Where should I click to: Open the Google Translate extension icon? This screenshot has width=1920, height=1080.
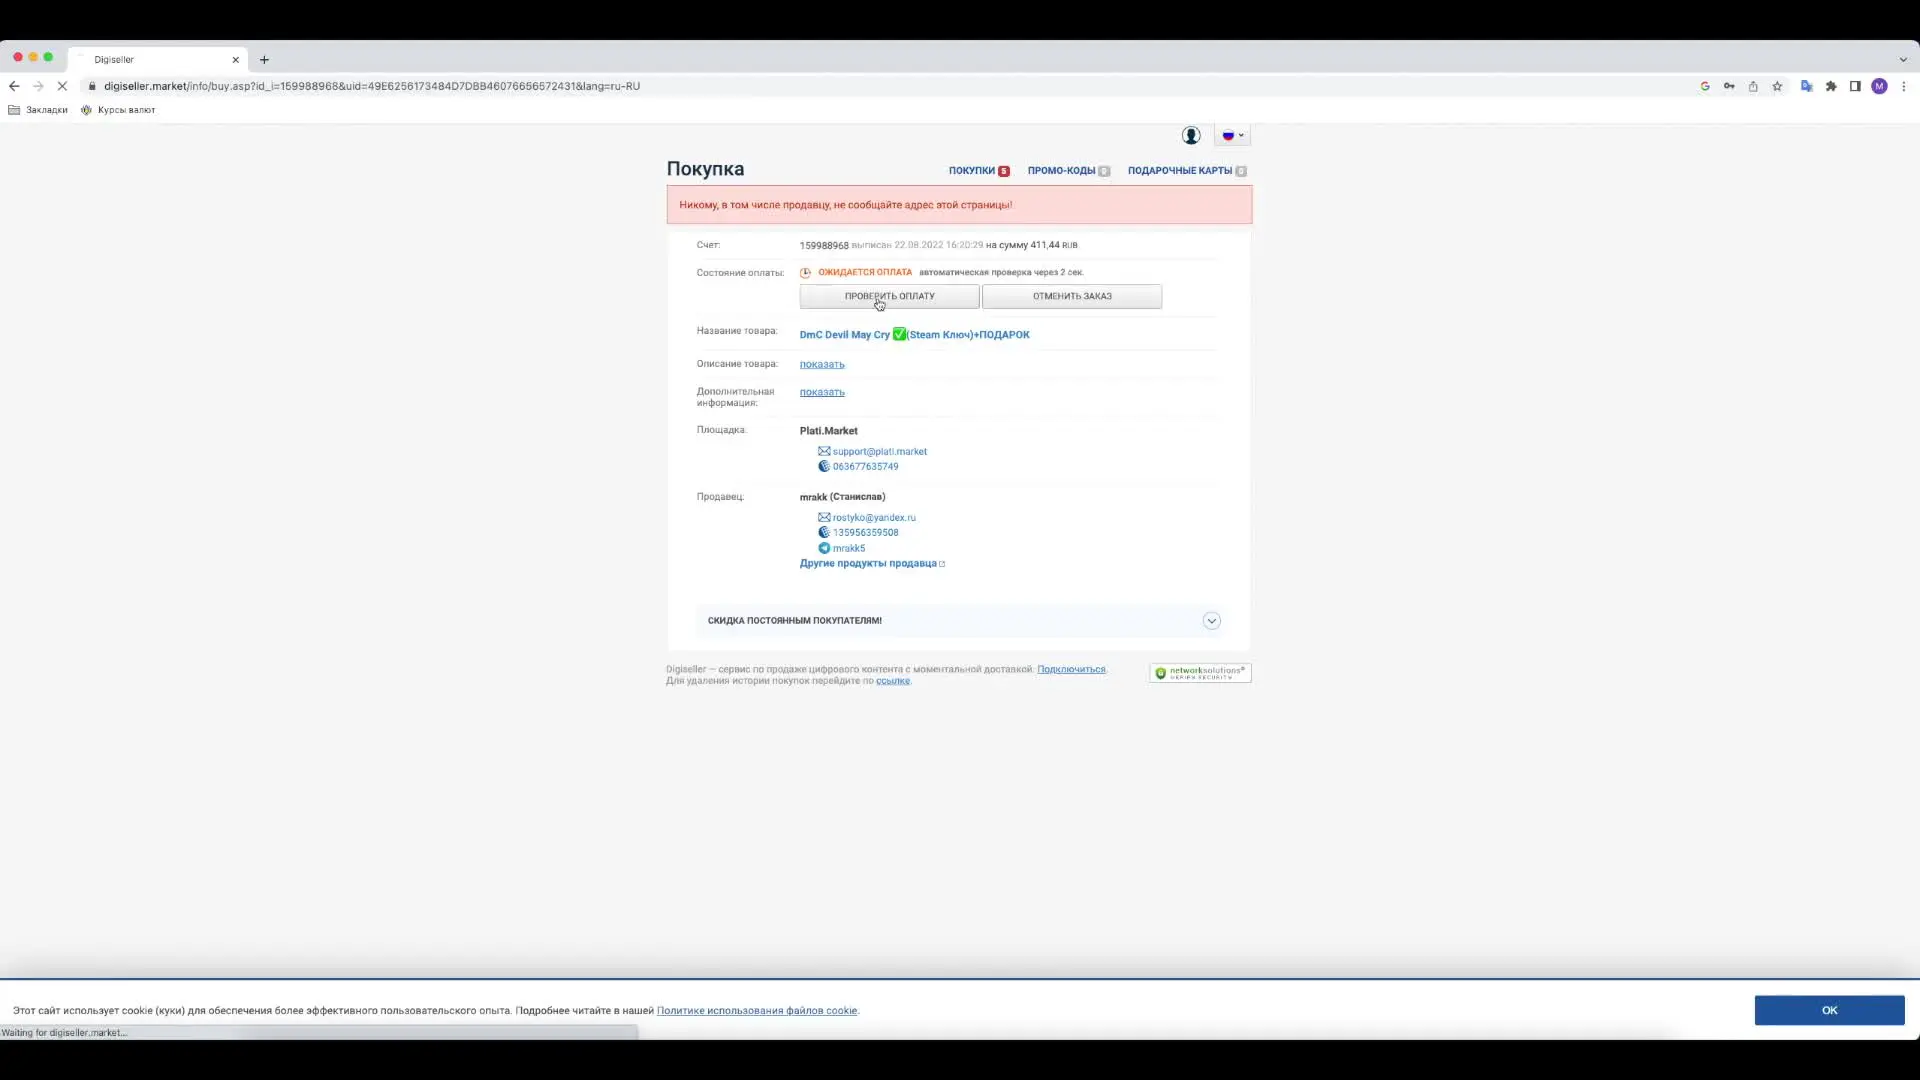point(1806,86)
